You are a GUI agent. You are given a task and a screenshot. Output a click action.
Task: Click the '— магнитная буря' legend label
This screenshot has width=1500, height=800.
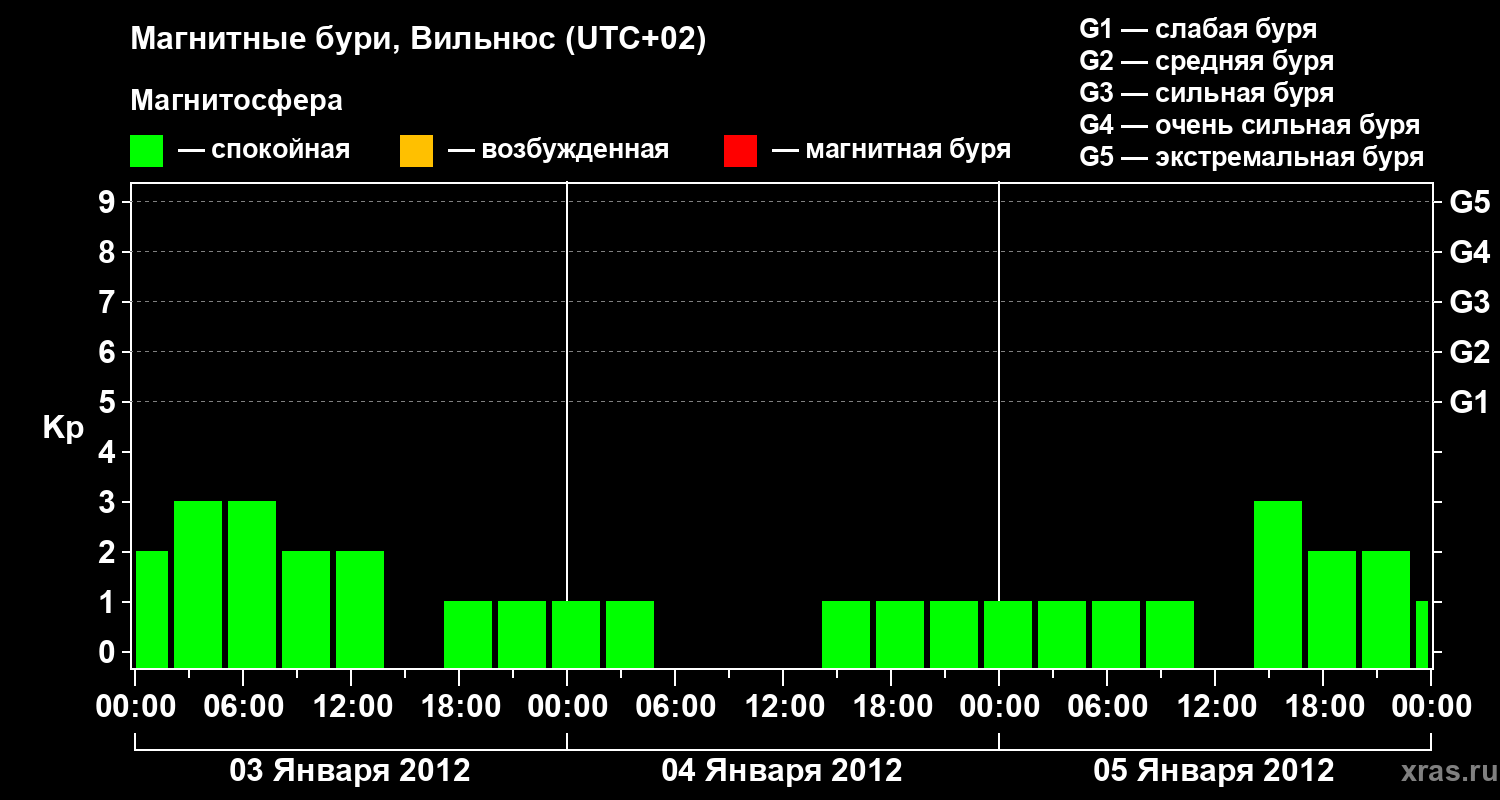[892, 150]
